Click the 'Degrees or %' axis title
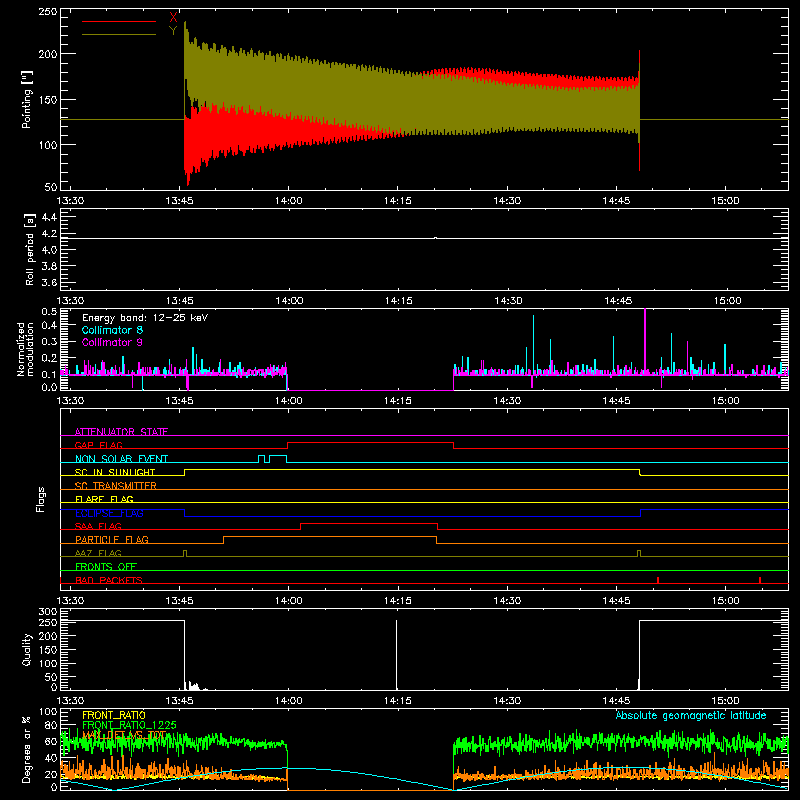Viewport: 800px width, 800px height. point(27,750)
